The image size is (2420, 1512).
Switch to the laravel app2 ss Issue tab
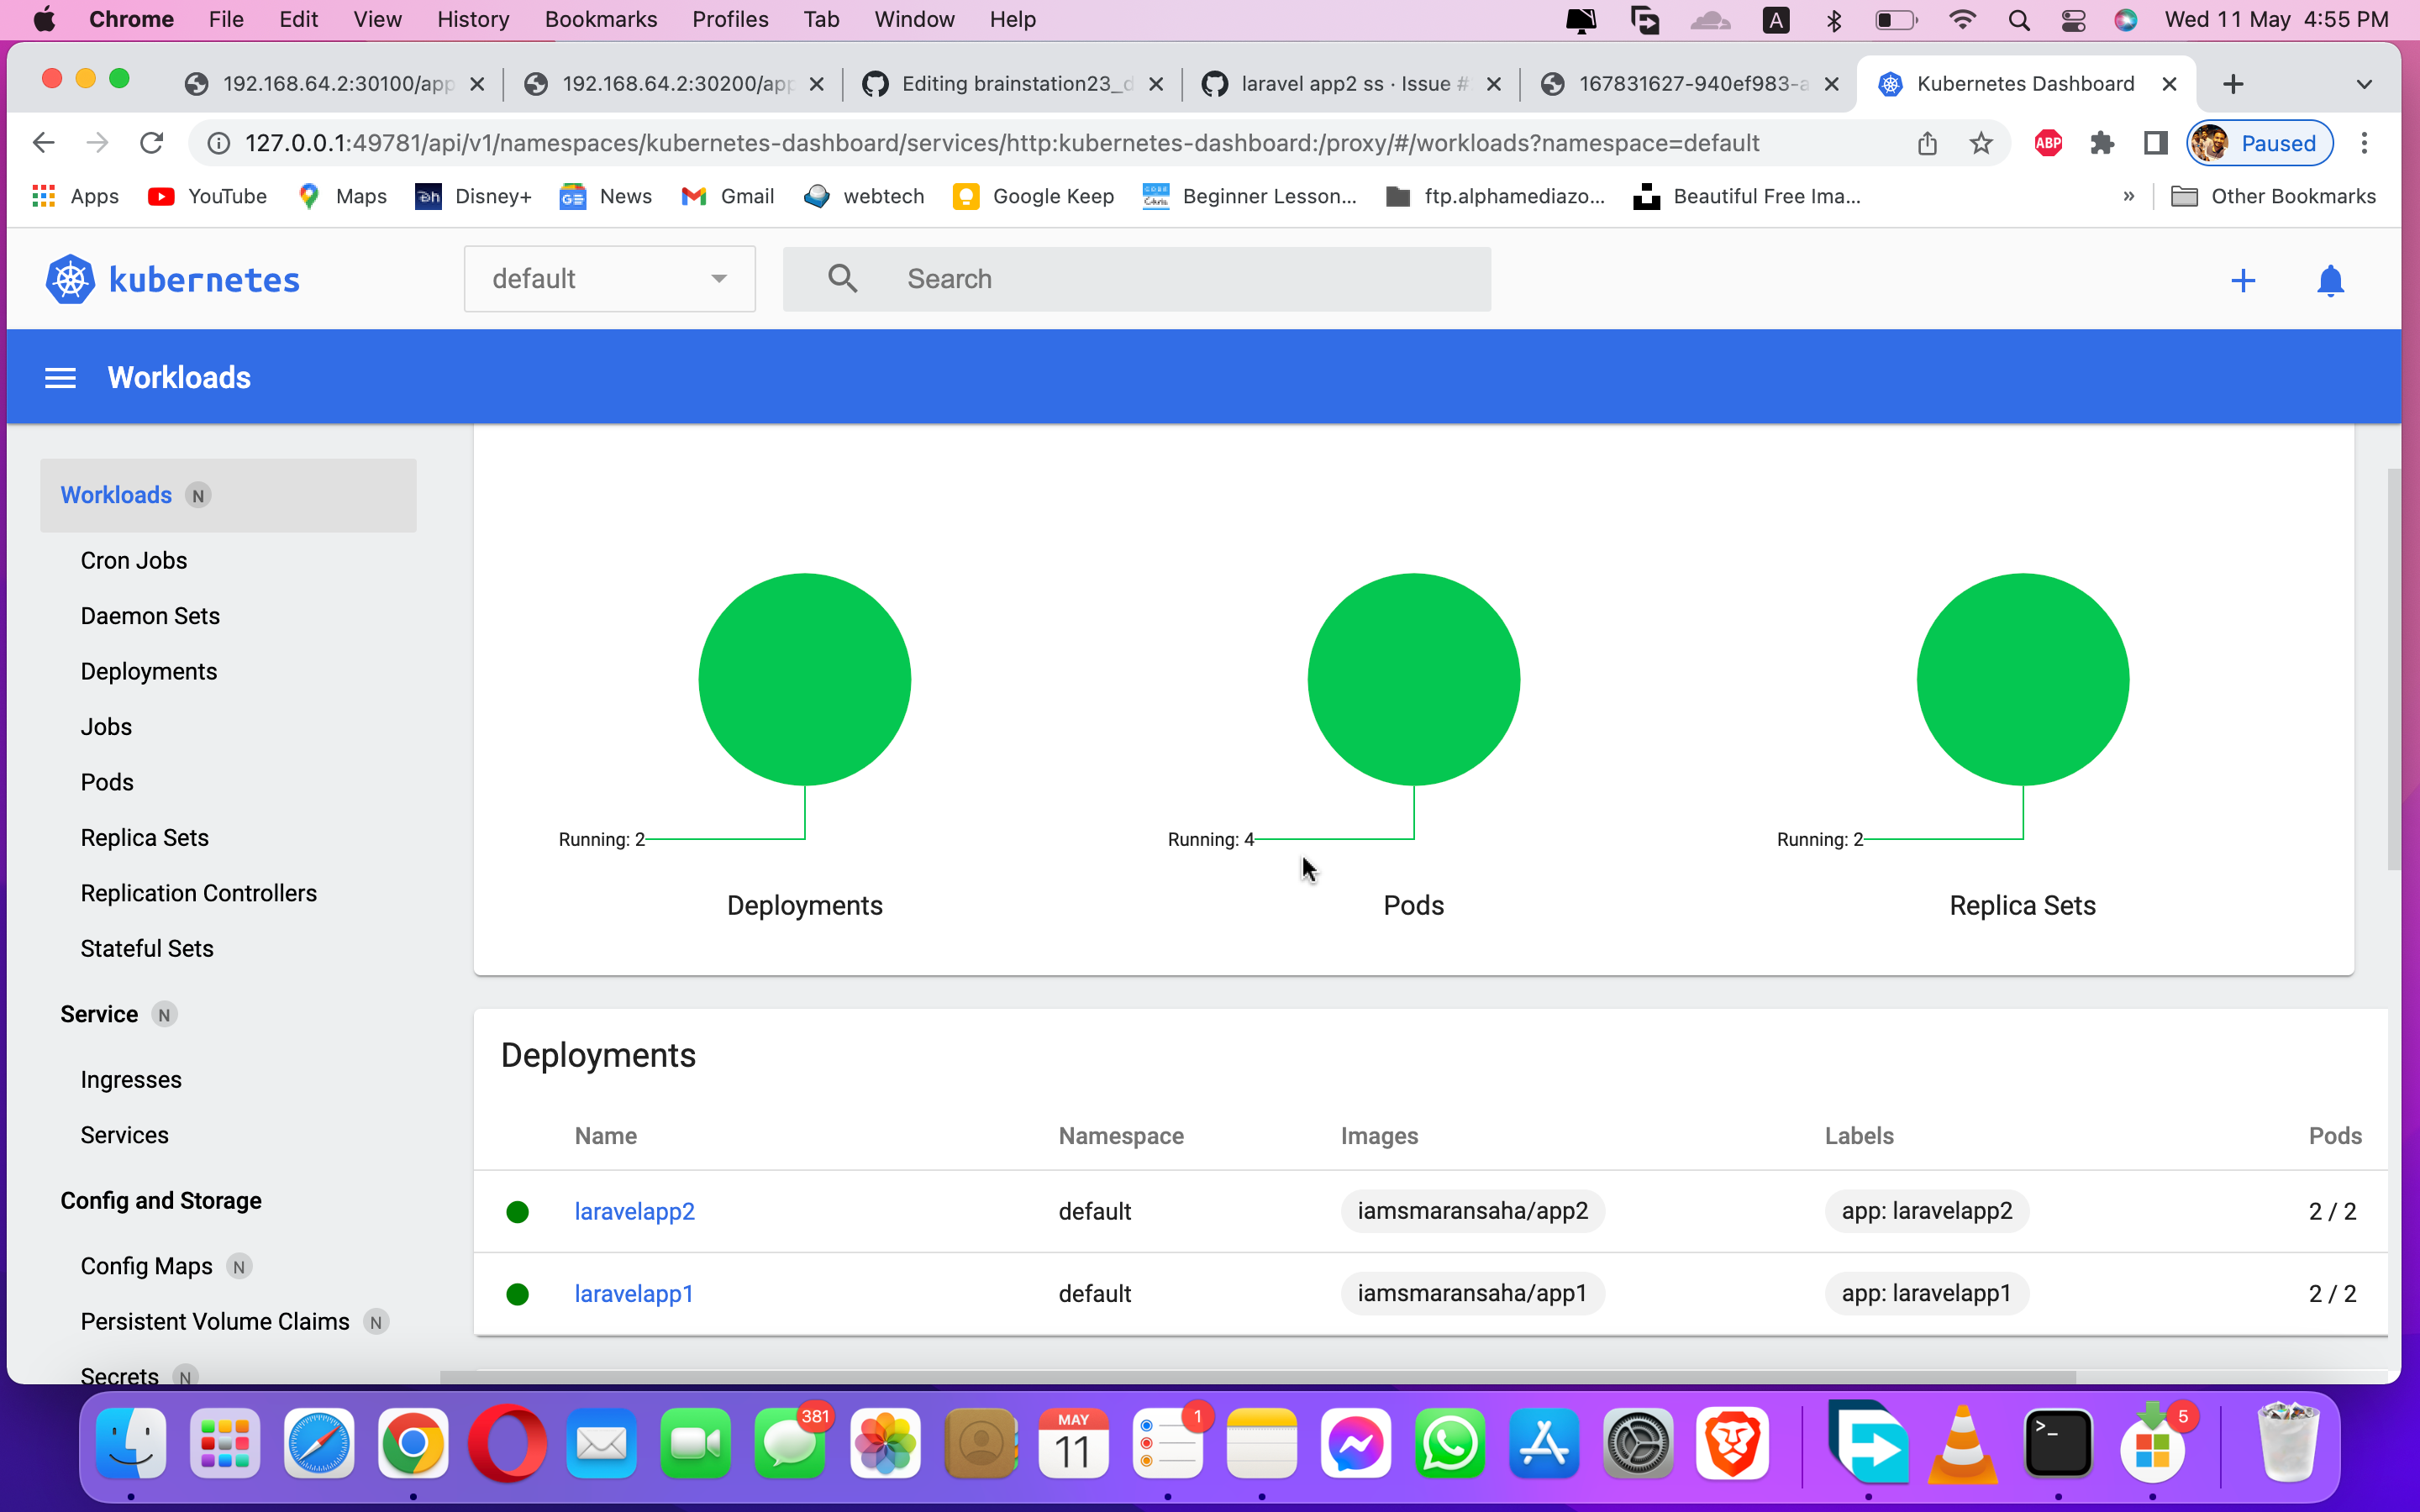(1353, 84)
